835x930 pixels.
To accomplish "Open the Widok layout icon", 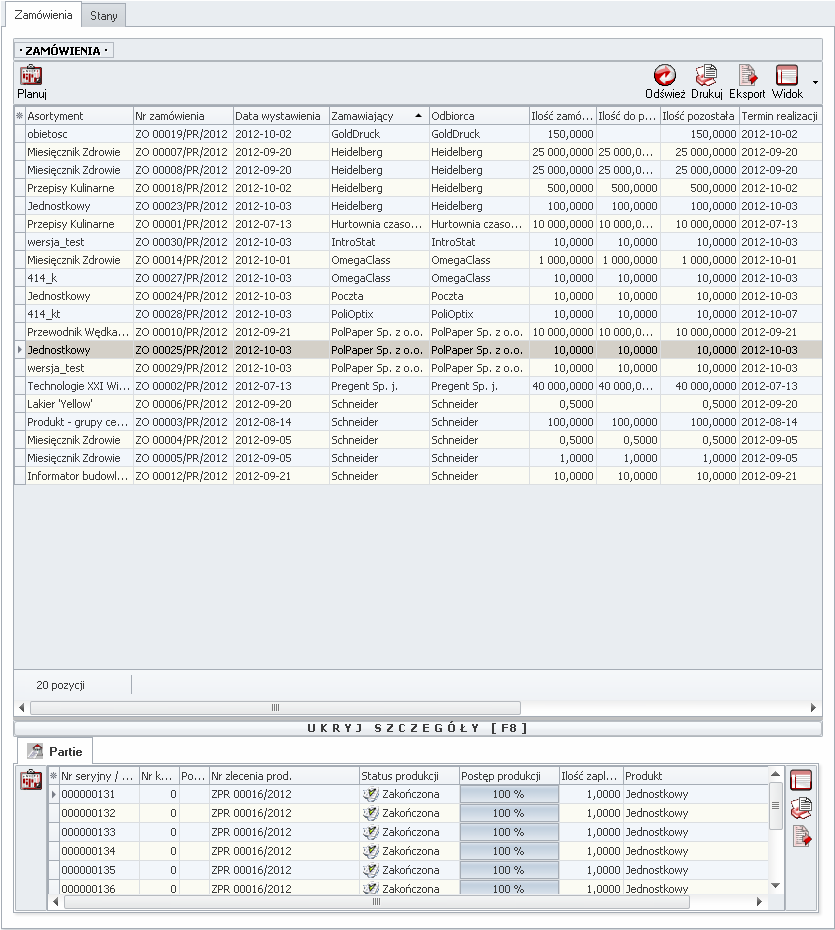I will point(787,76).
